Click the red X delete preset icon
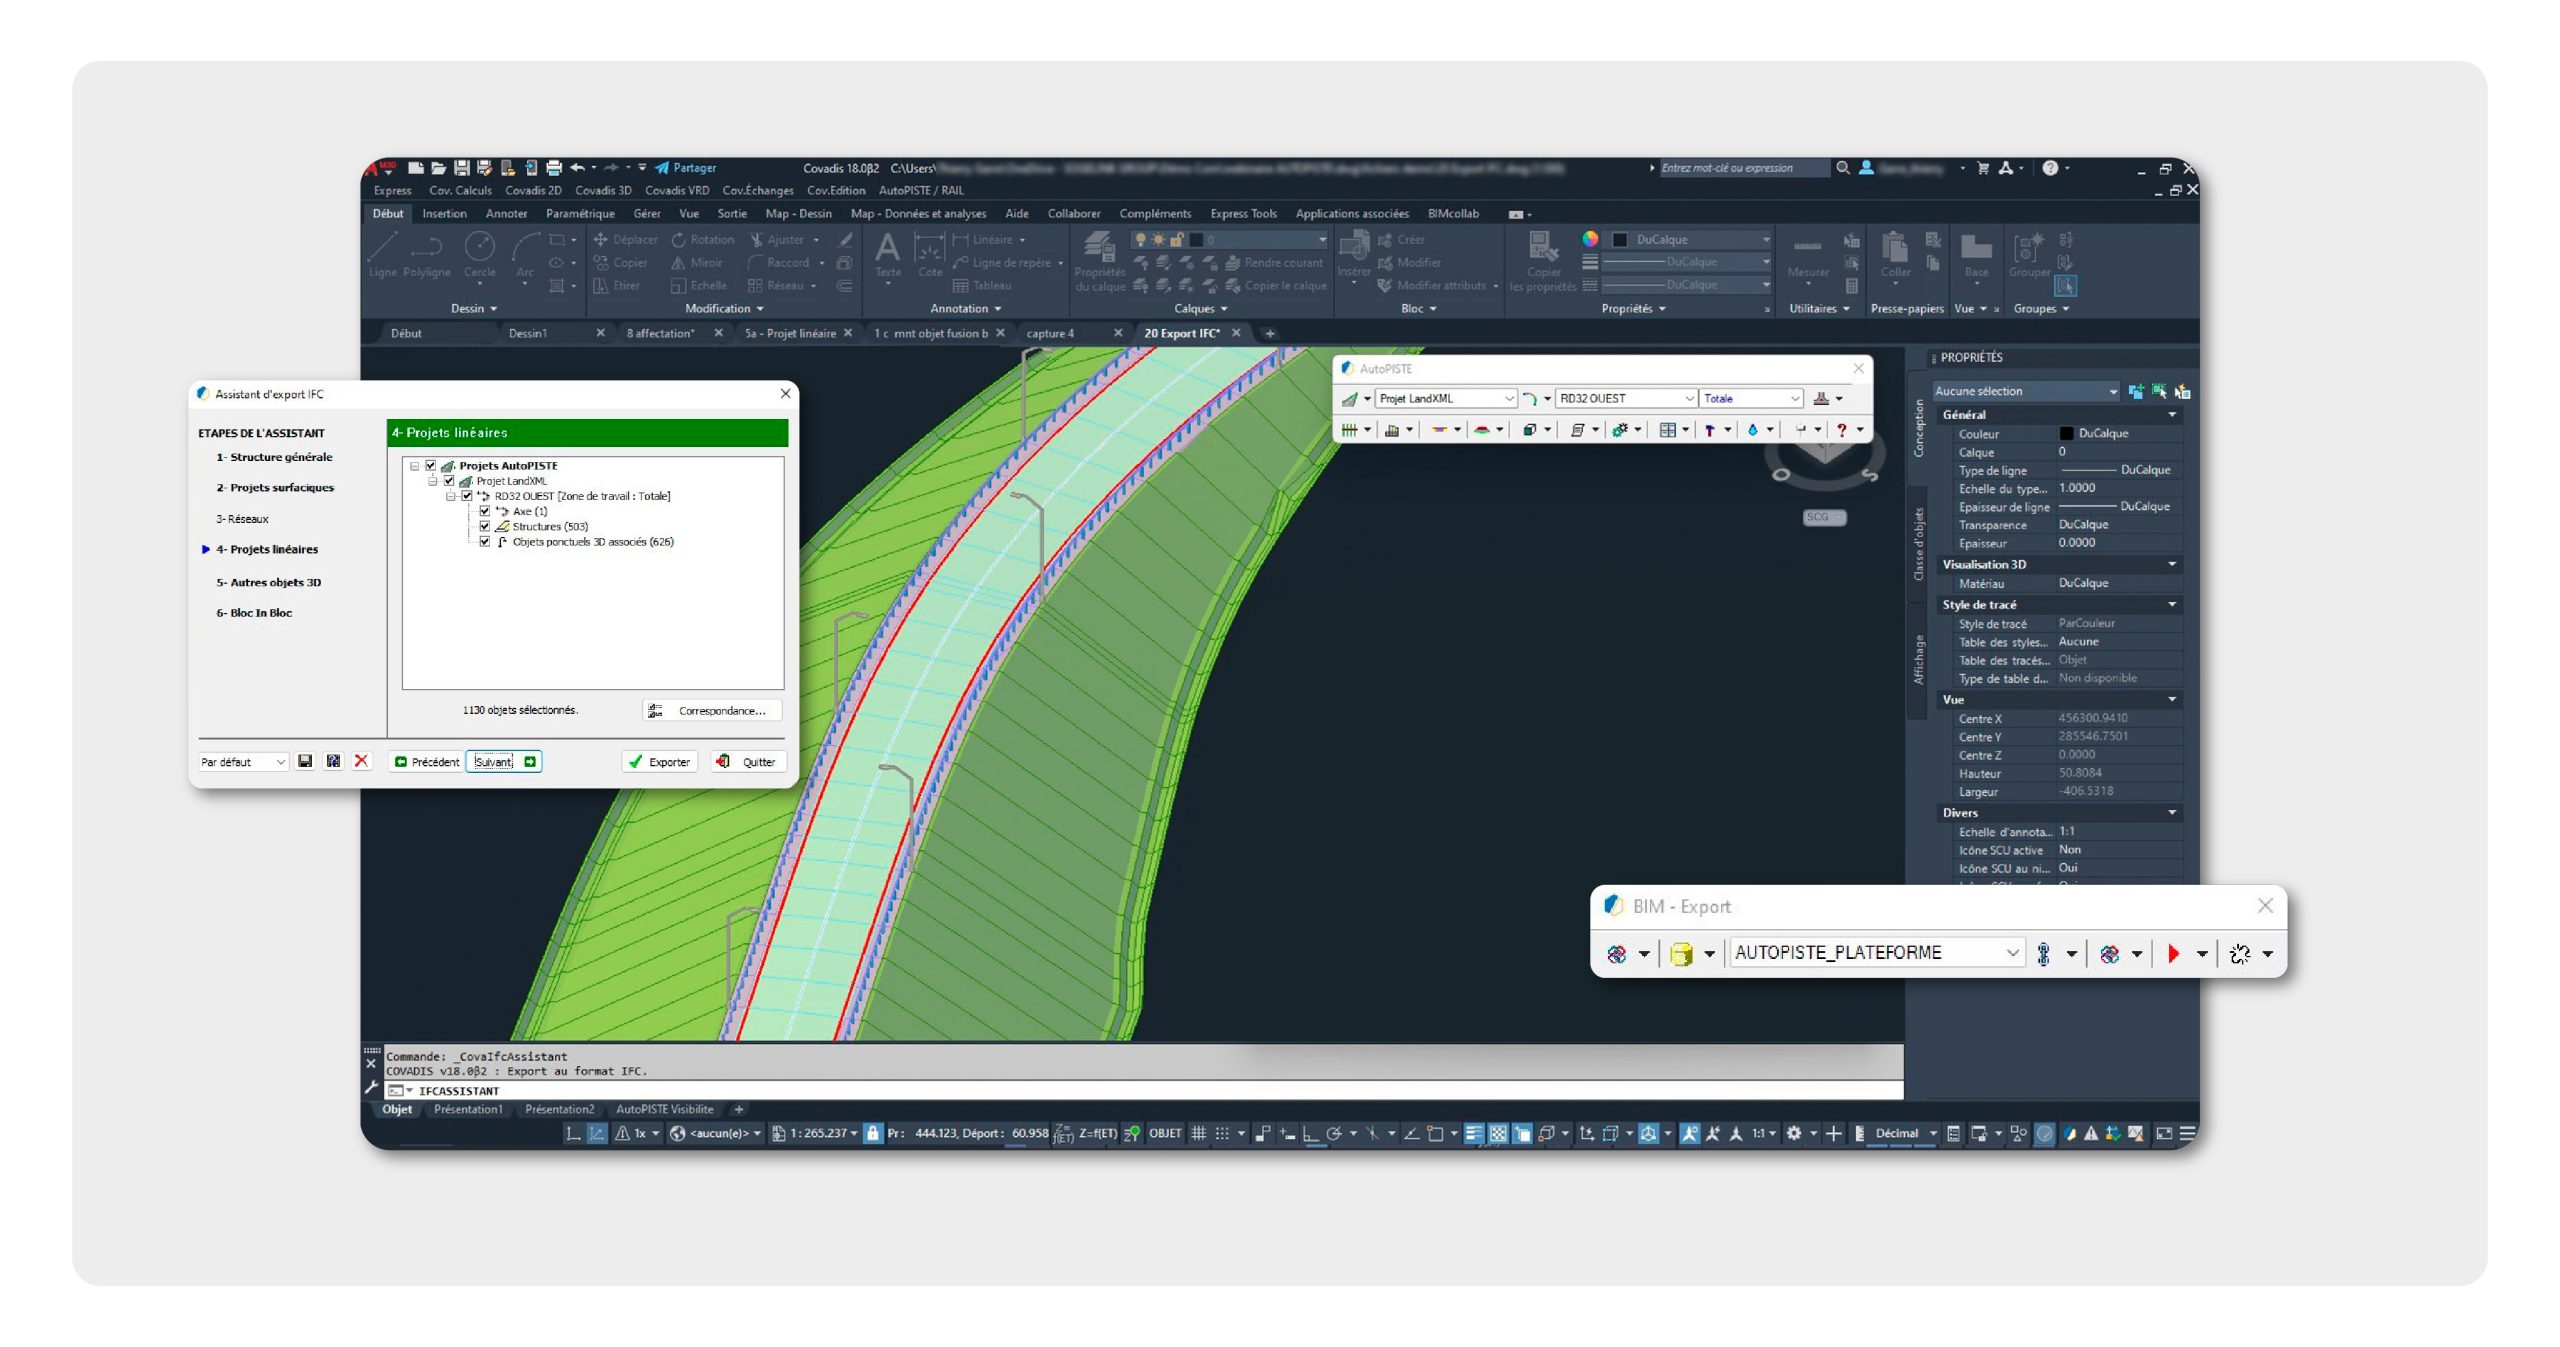Image resolution: width=2560 pixels, height=1347 pixels. click(361, 761)
